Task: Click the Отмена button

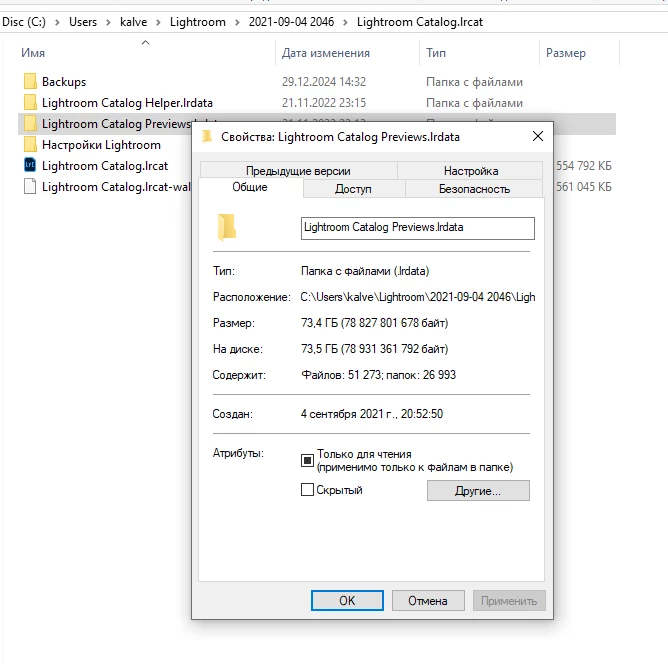Action: click(x=428, y=601)
